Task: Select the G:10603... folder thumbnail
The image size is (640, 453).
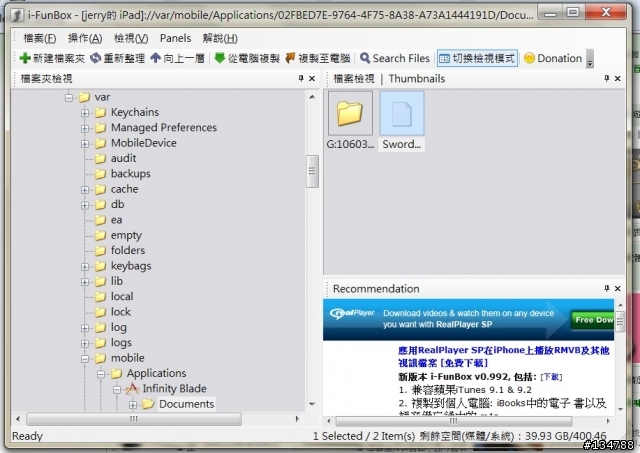Action: point(350,121)
